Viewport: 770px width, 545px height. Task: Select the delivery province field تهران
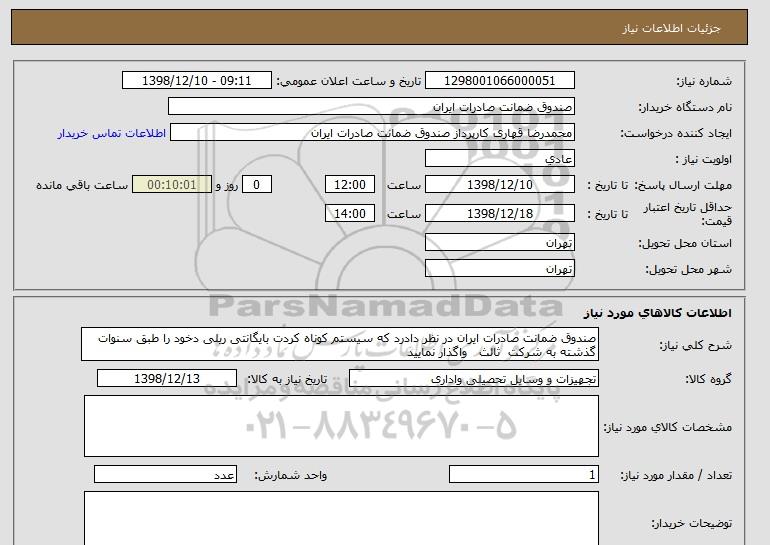point(500,243)
